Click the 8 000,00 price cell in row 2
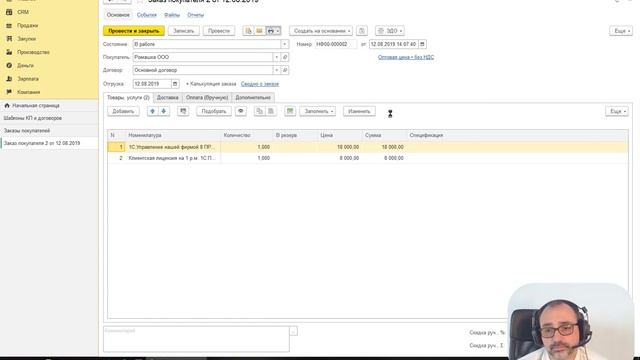 tap(340, 158)
